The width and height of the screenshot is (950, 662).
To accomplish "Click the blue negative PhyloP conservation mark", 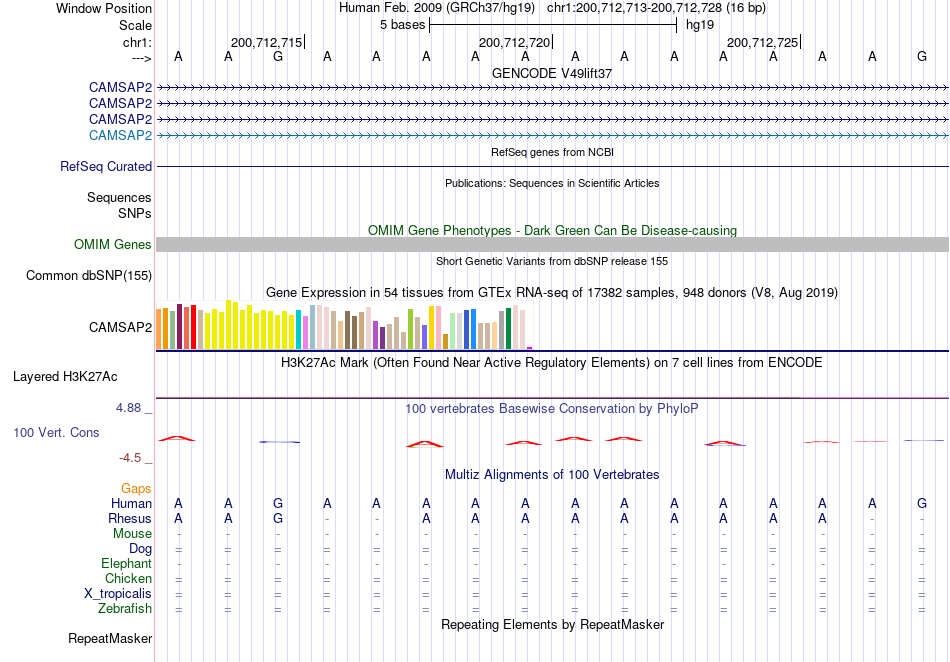I will [279, 442].
